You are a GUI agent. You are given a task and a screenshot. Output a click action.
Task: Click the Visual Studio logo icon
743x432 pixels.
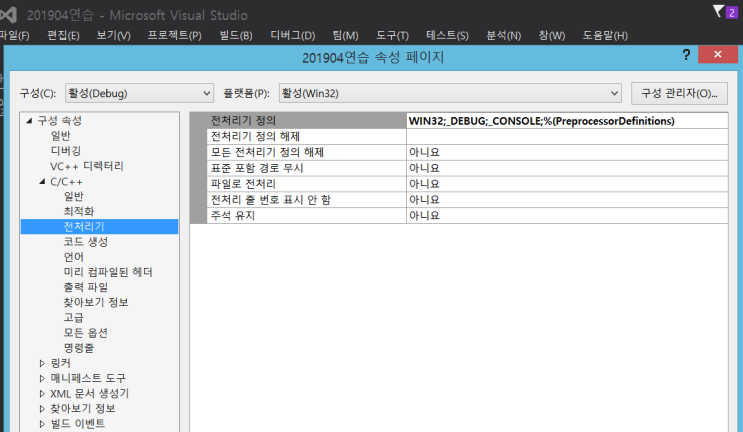point(8,15)
